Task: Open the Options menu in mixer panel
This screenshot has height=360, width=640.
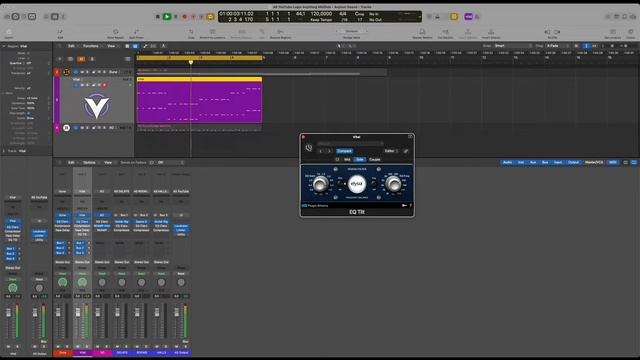Action: click(x=89, y=162)
